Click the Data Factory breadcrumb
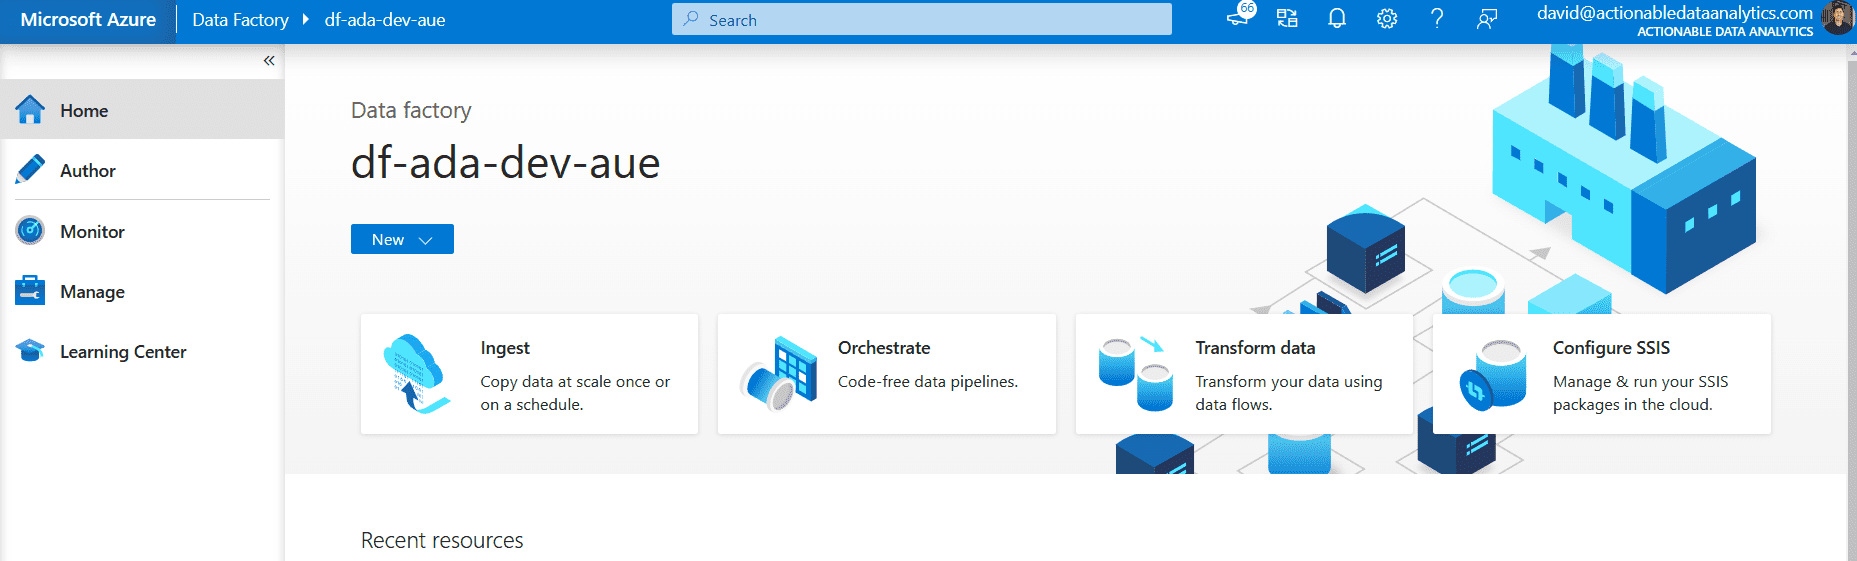 [240, 20]
